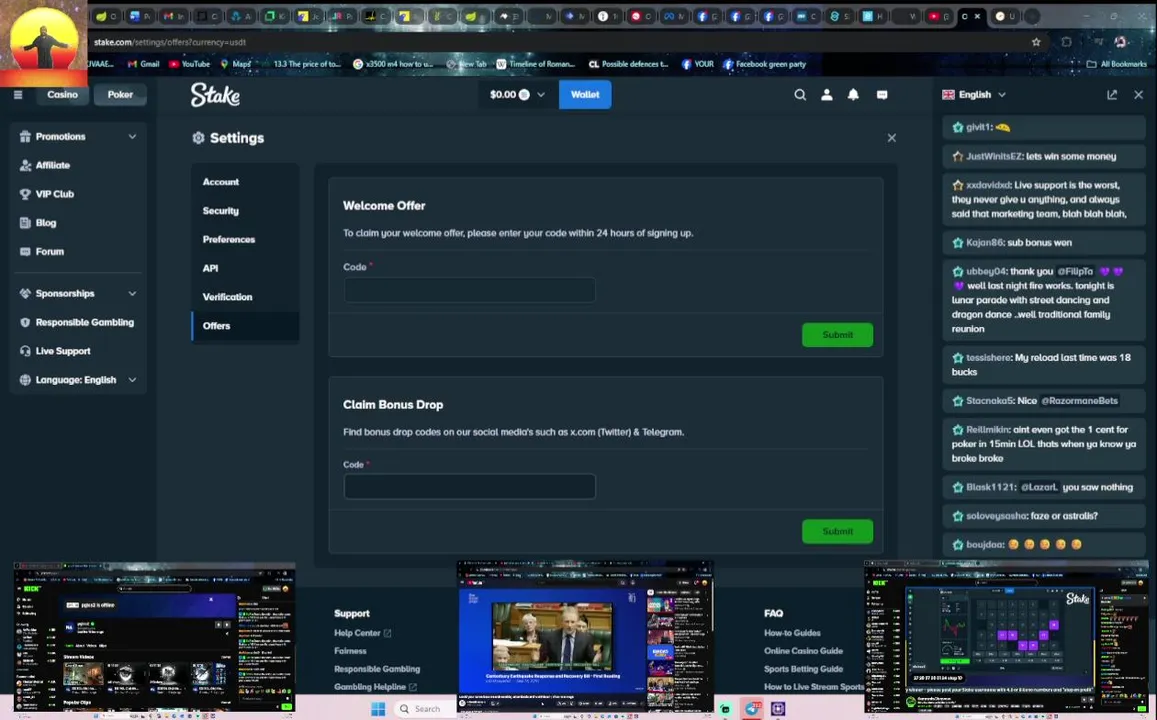Switch to Poker tab

click(x=120, y=94)
